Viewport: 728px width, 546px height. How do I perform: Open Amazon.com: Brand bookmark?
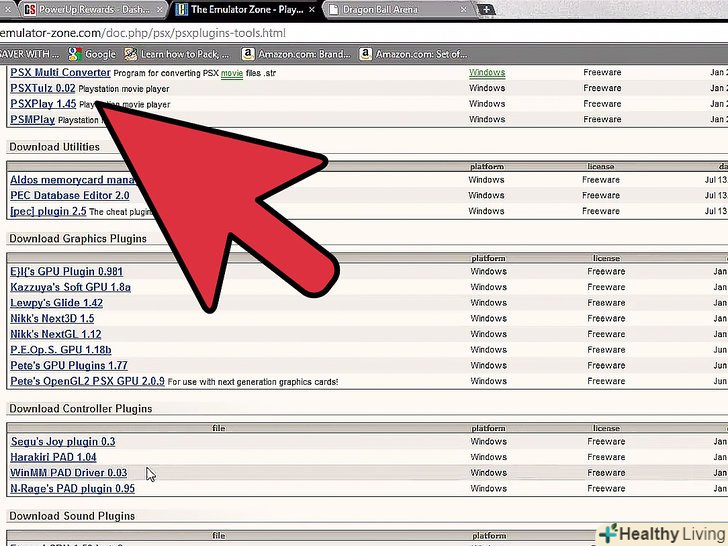point(296,54)
